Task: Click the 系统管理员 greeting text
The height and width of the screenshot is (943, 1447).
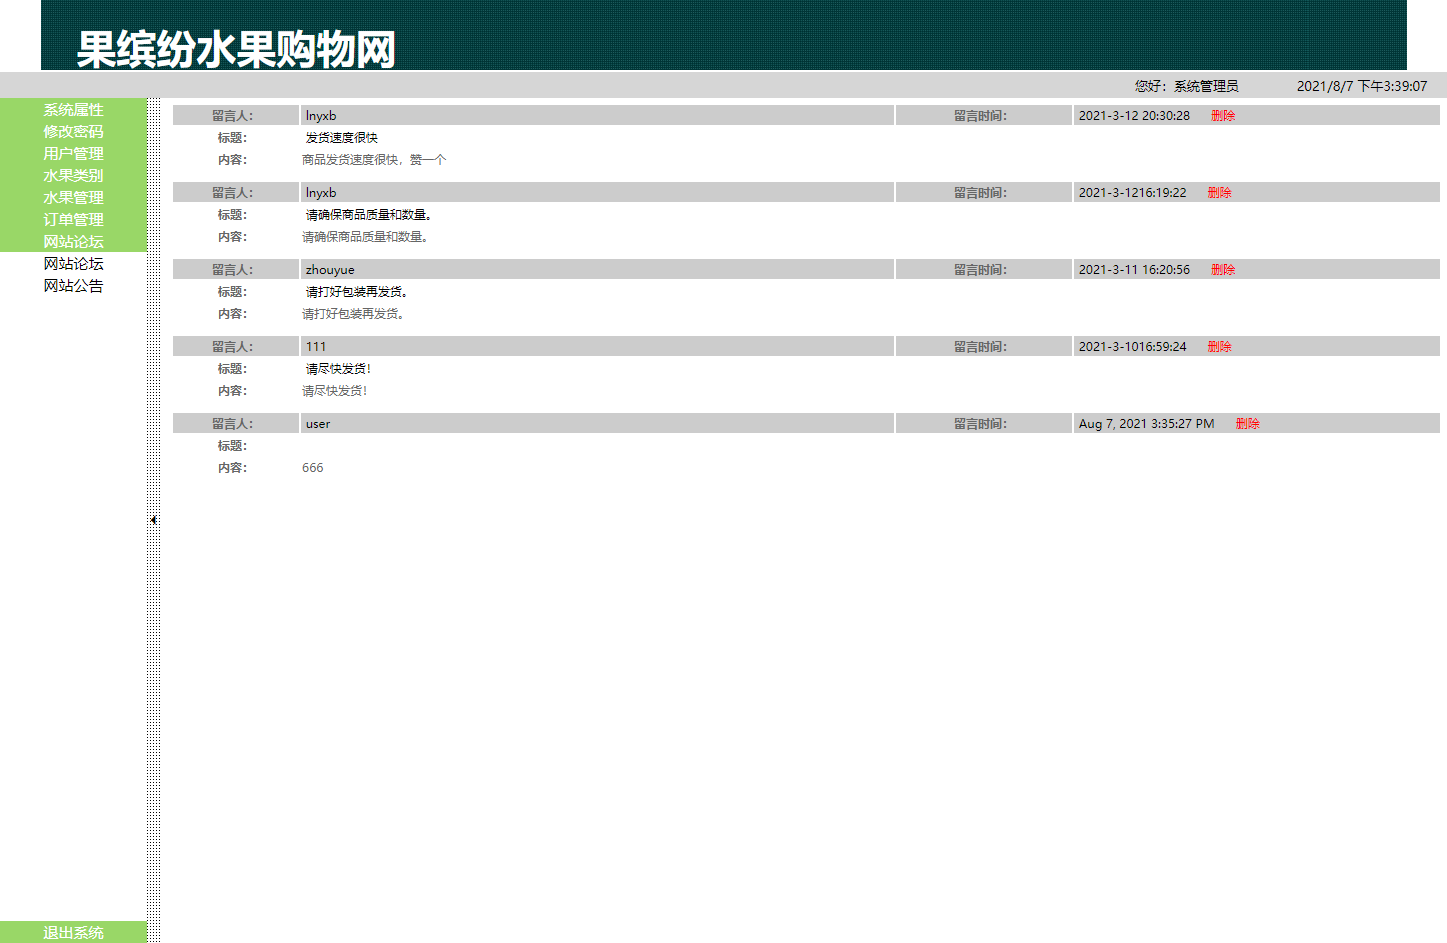Action: point(1185,85)
